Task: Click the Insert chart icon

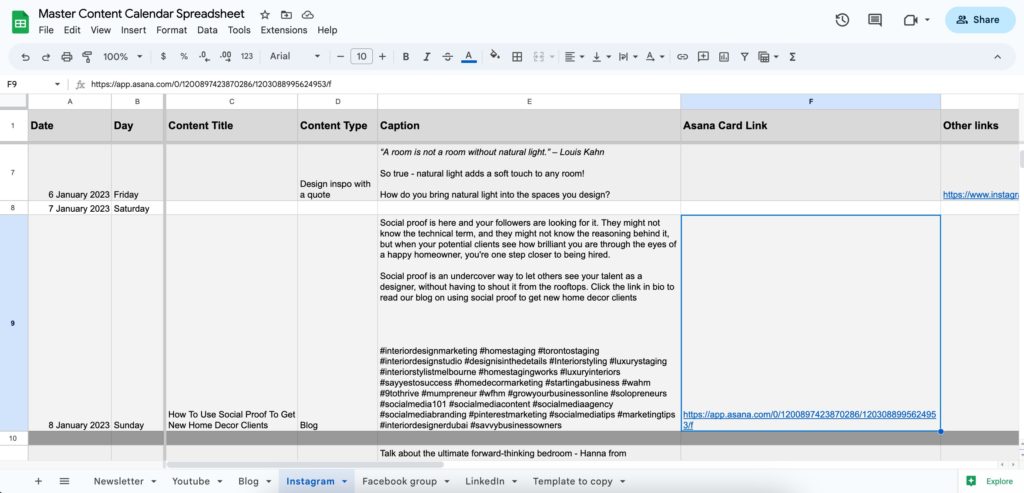Action: point(724,57)
